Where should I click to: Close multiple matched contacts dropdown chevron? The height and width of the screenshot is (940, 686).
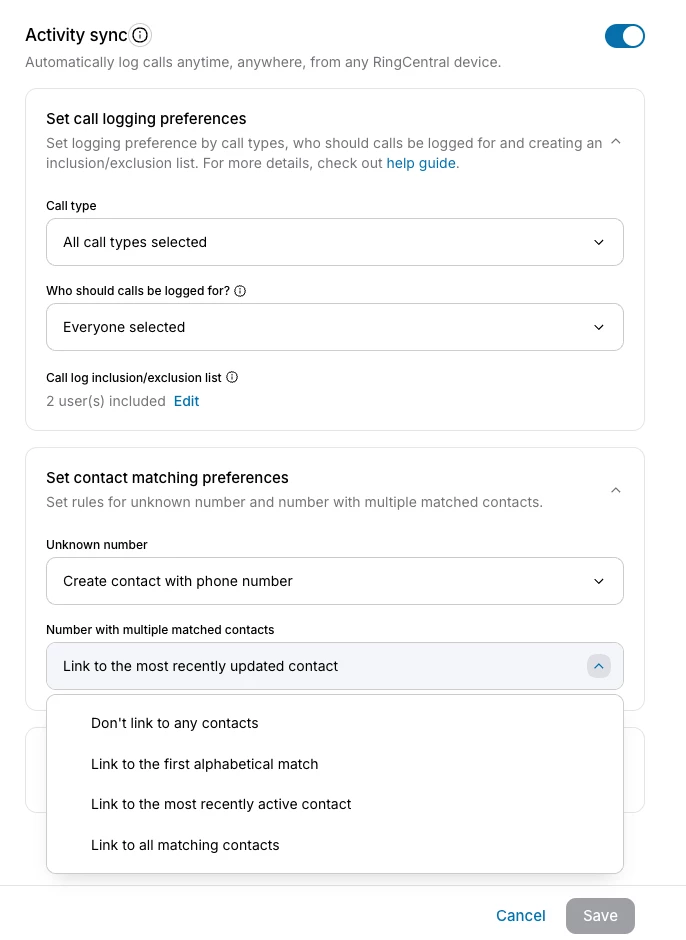click(598, 666)
